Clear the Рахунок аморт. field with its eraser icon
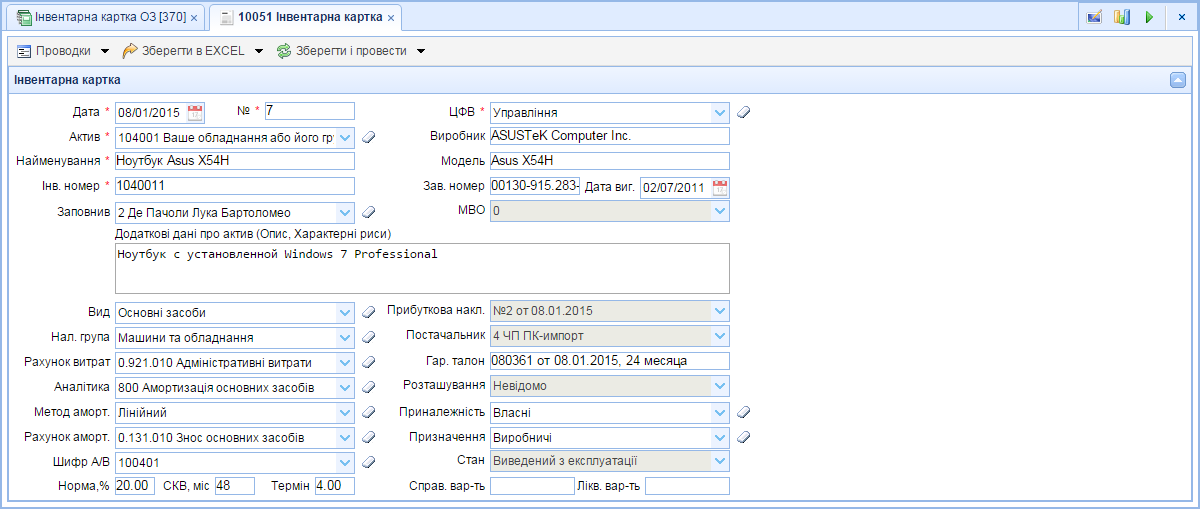1200x509 pixels. [368, 437]
